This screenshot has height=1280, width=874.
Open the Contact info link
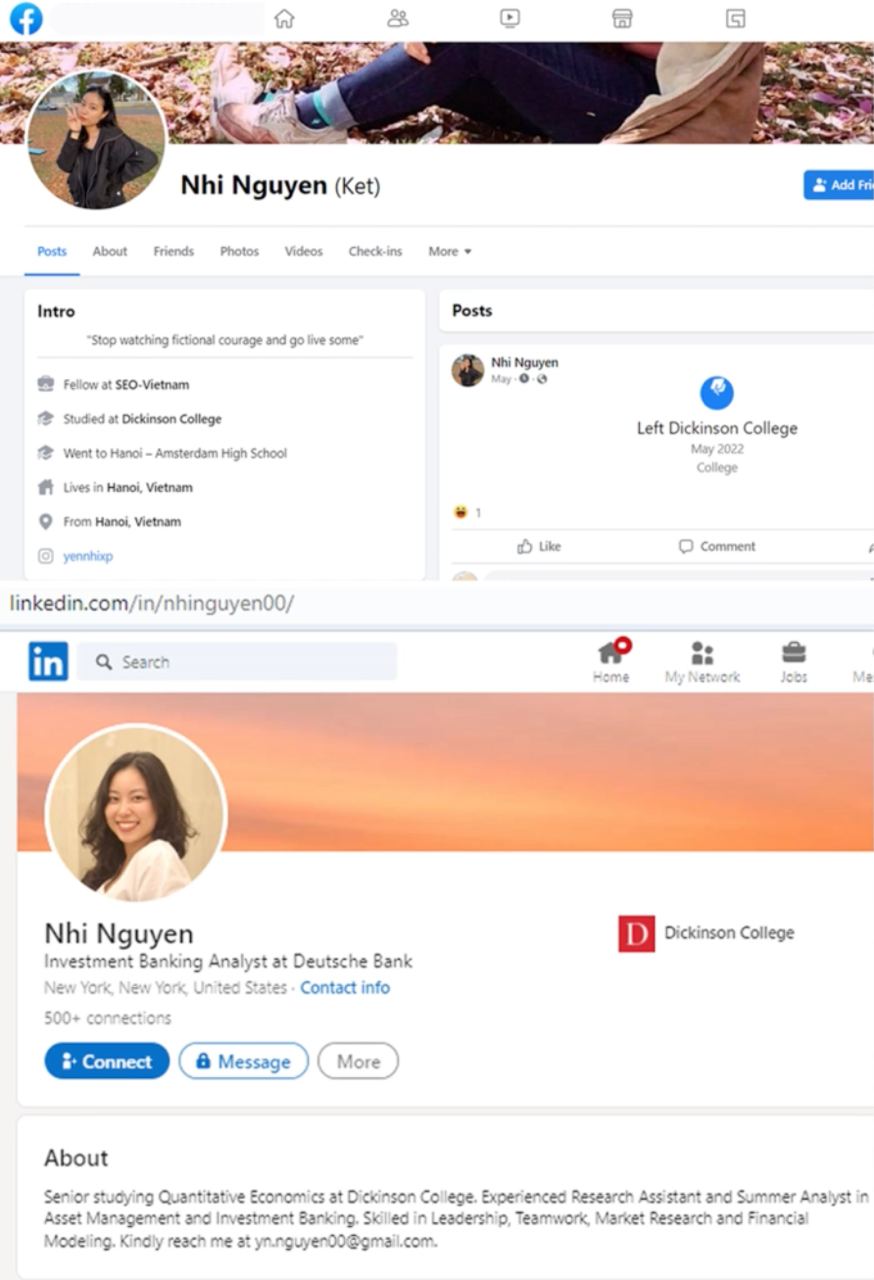point(345,987)
